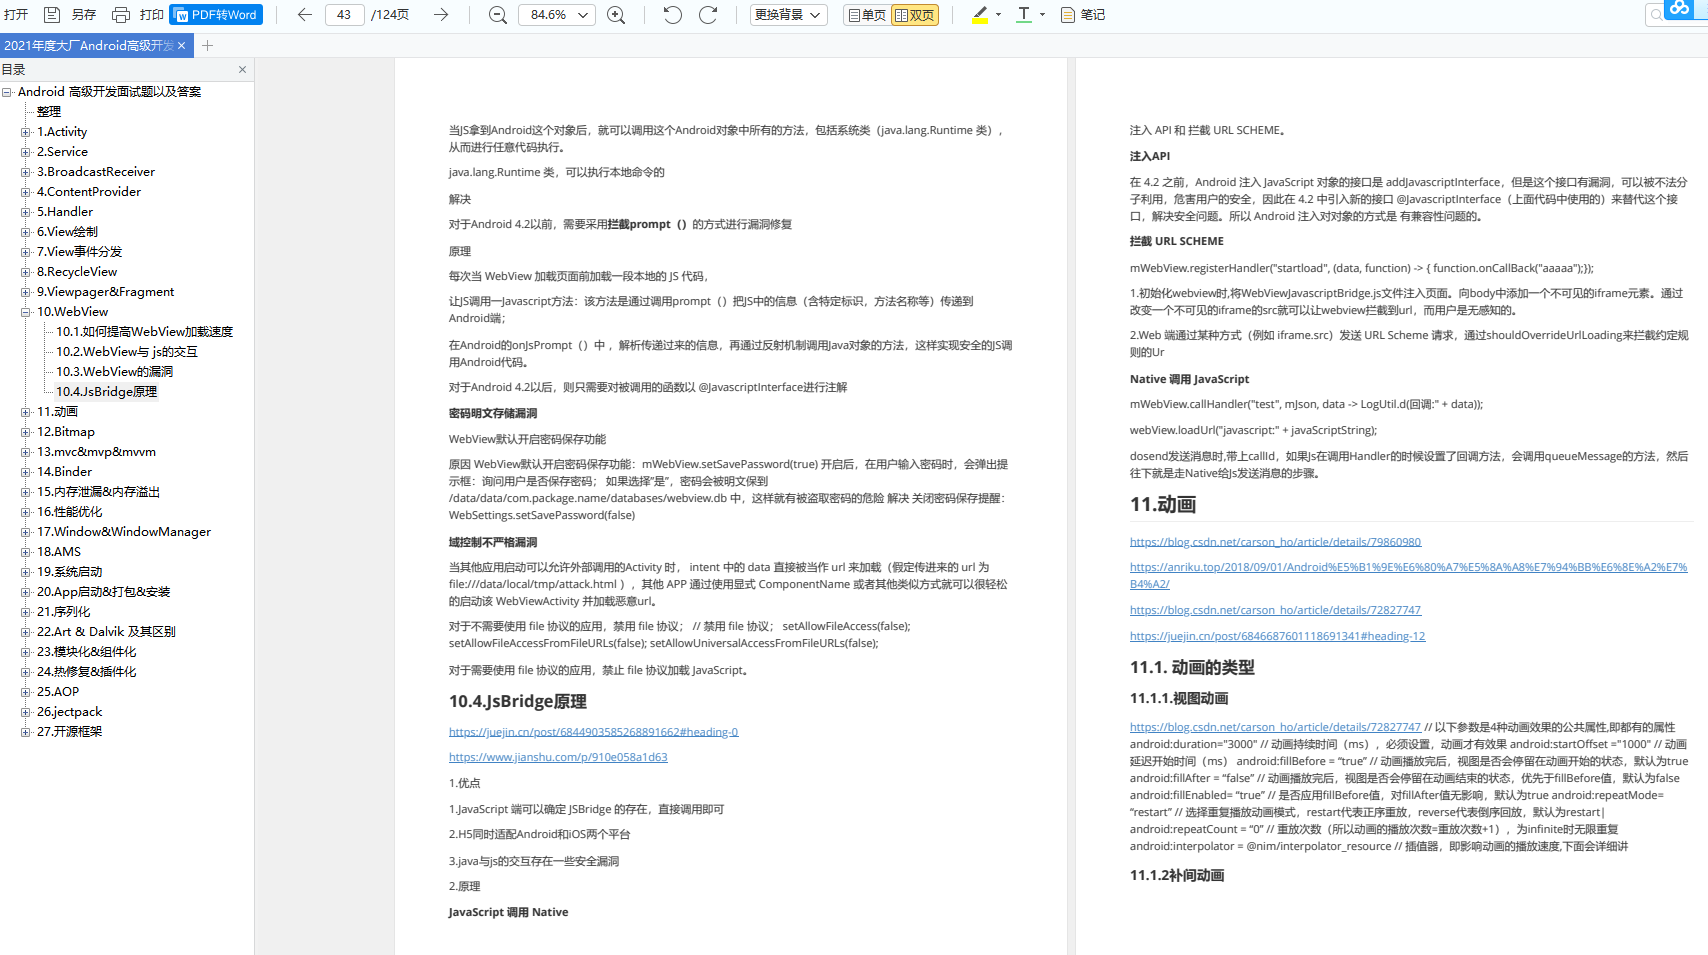Rotate the page clockwise

[708, 15]
